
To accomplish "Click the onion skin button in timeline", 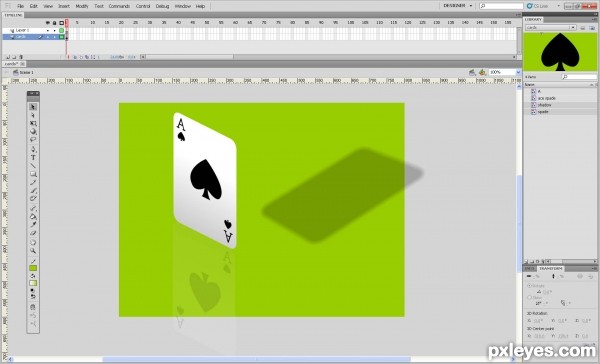I will coord(75,57).
